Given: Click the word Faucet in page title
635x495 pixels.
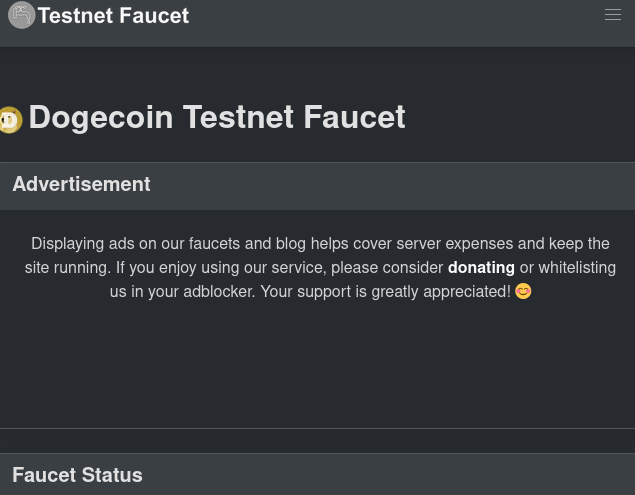Looking at the screenshot, I should coord(354,117).
